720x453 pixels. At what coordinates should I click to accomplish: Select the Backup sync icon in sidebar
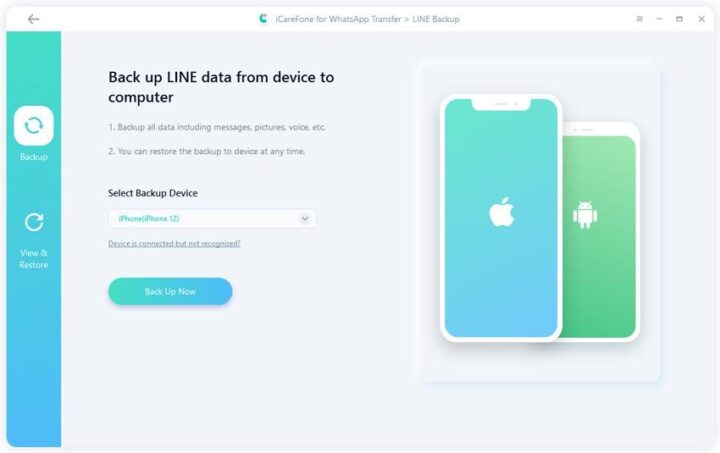34,125
